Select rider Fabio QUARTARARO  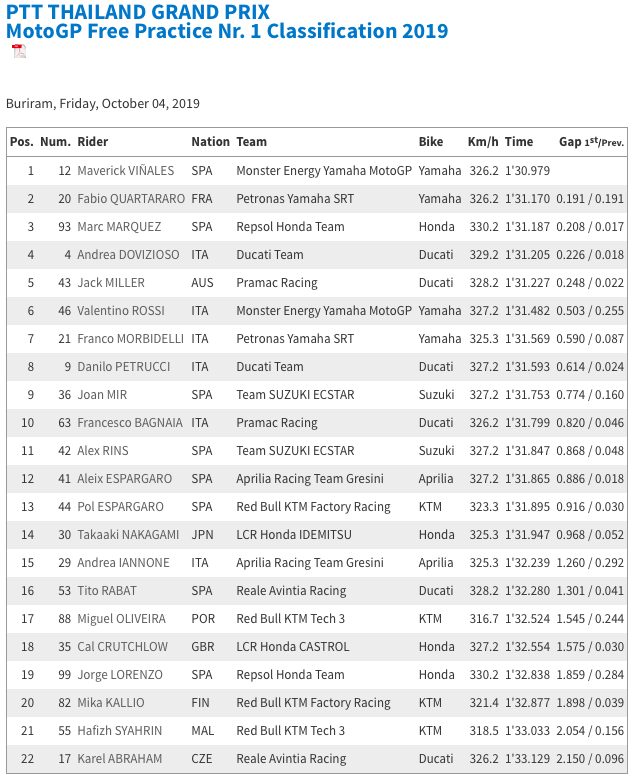[x=131, y=199]
